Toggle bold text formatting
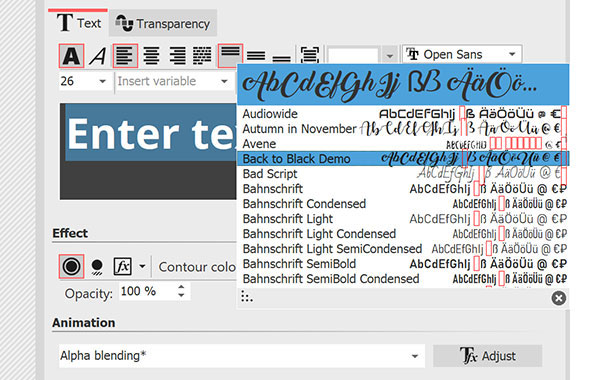The width and height of the screenshot is (600, 380). pos(72,56)
